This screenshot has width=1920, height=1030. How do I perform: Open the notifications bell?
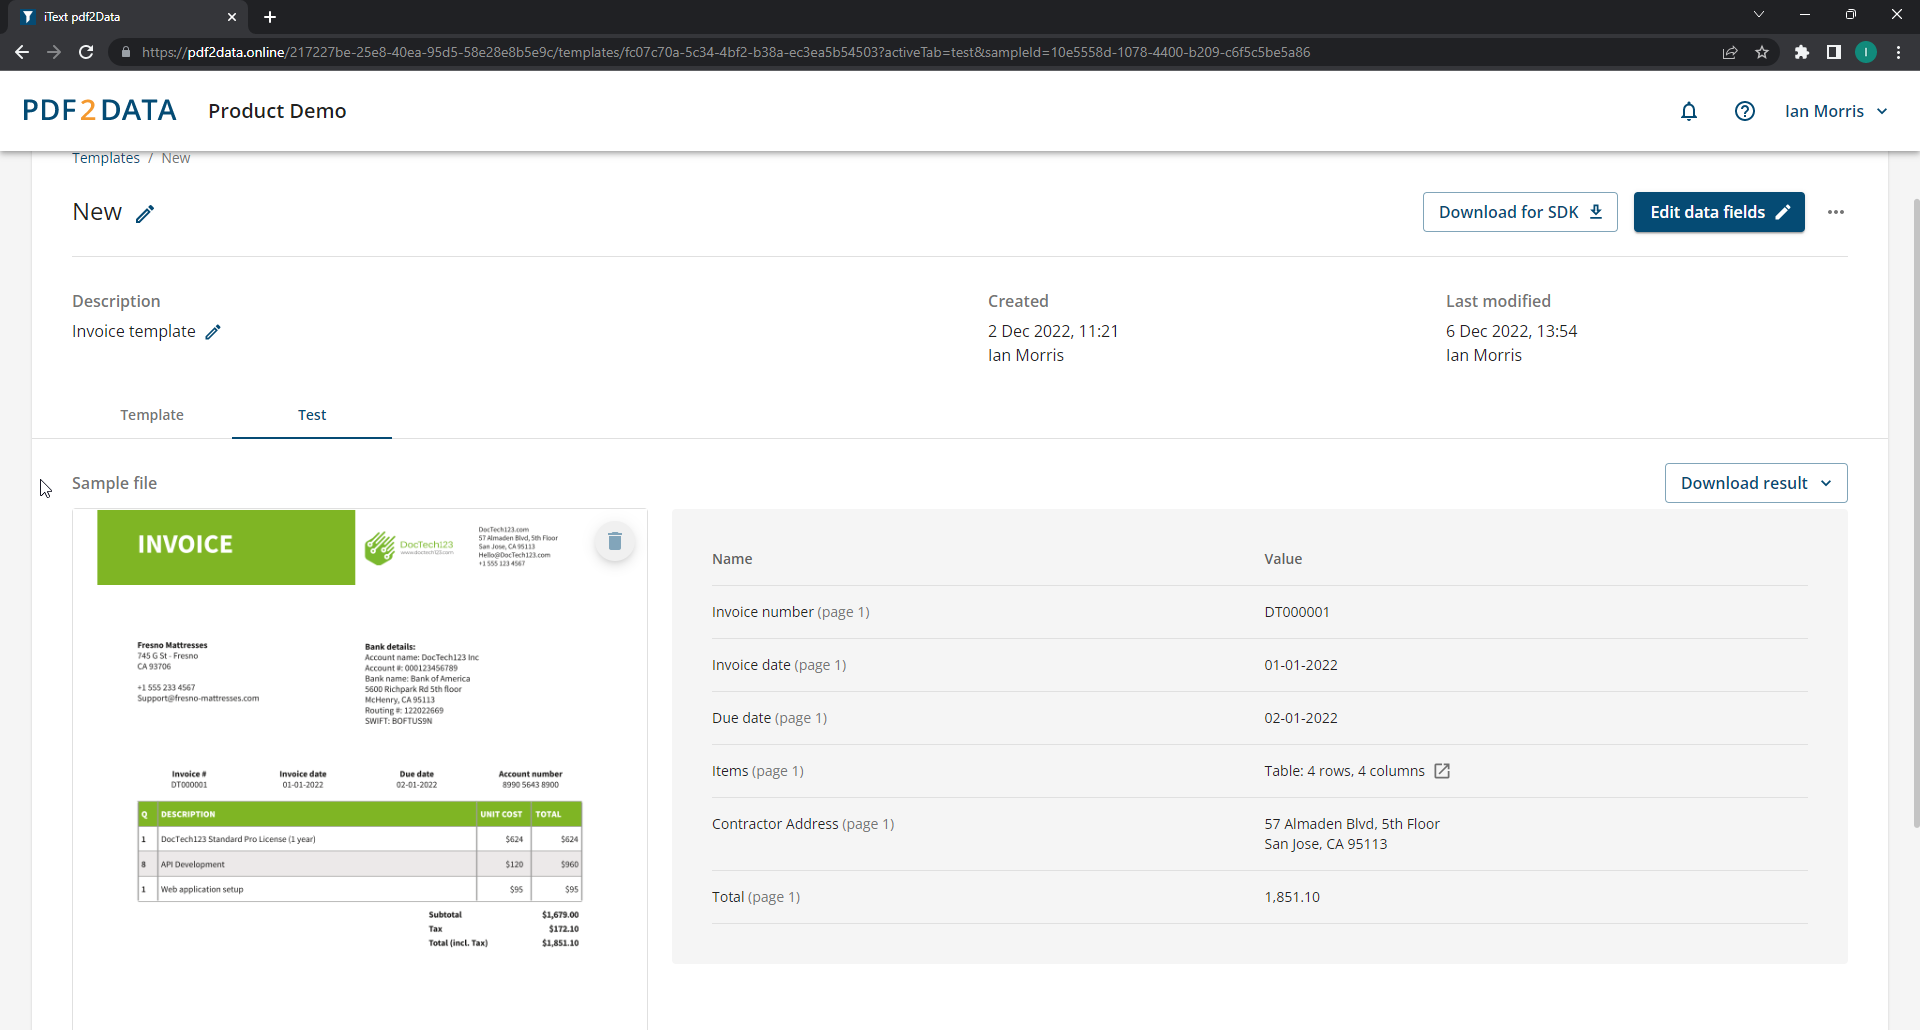[1689, 111]
